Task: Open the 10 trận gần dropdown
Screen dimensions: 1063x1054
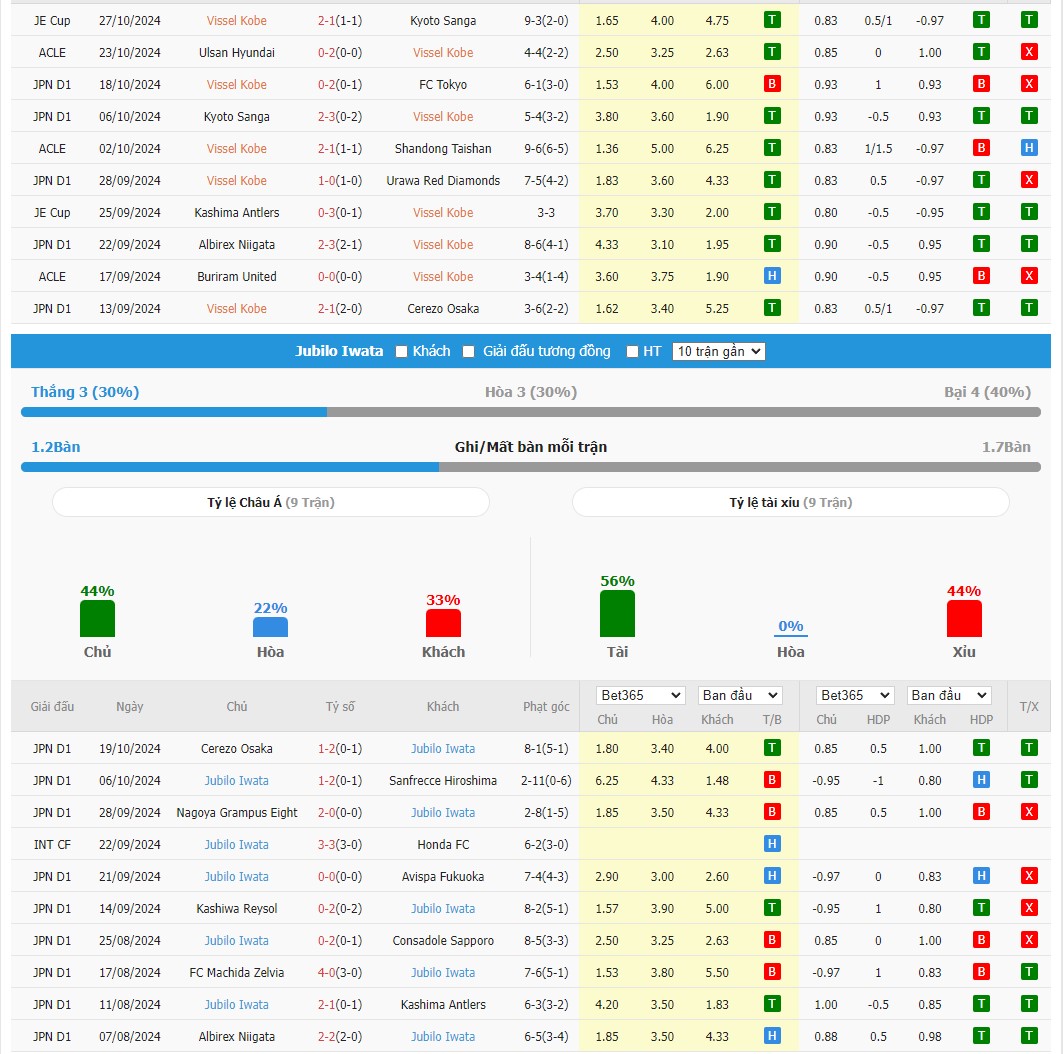Action: point(719,351)
